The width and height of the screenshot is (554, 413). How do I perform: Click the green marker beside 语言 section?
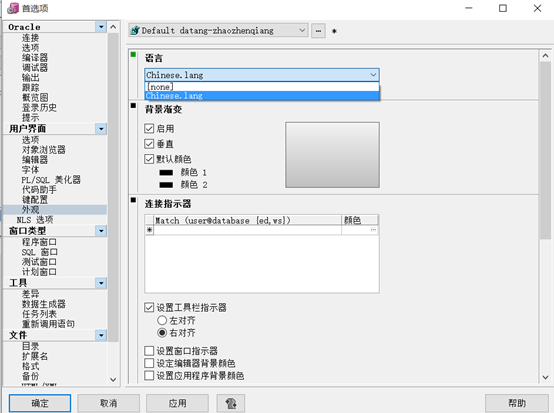[x=133, y=54]
